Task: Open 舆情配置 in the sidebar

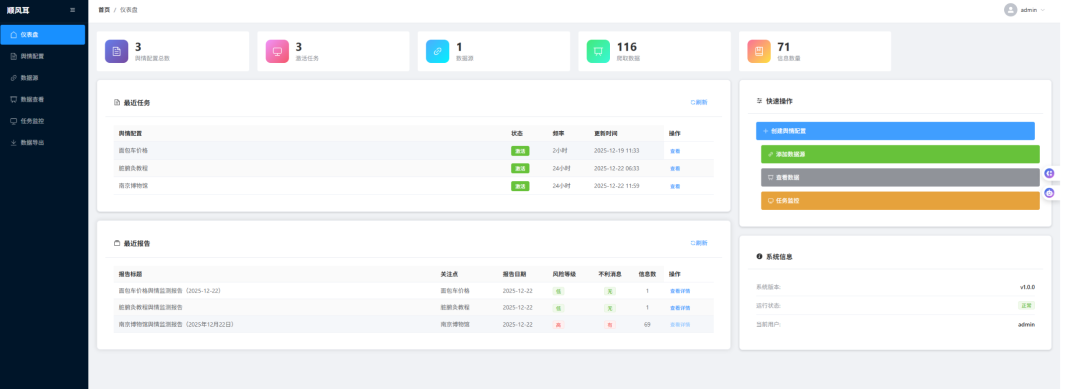Action: point(43,56)
